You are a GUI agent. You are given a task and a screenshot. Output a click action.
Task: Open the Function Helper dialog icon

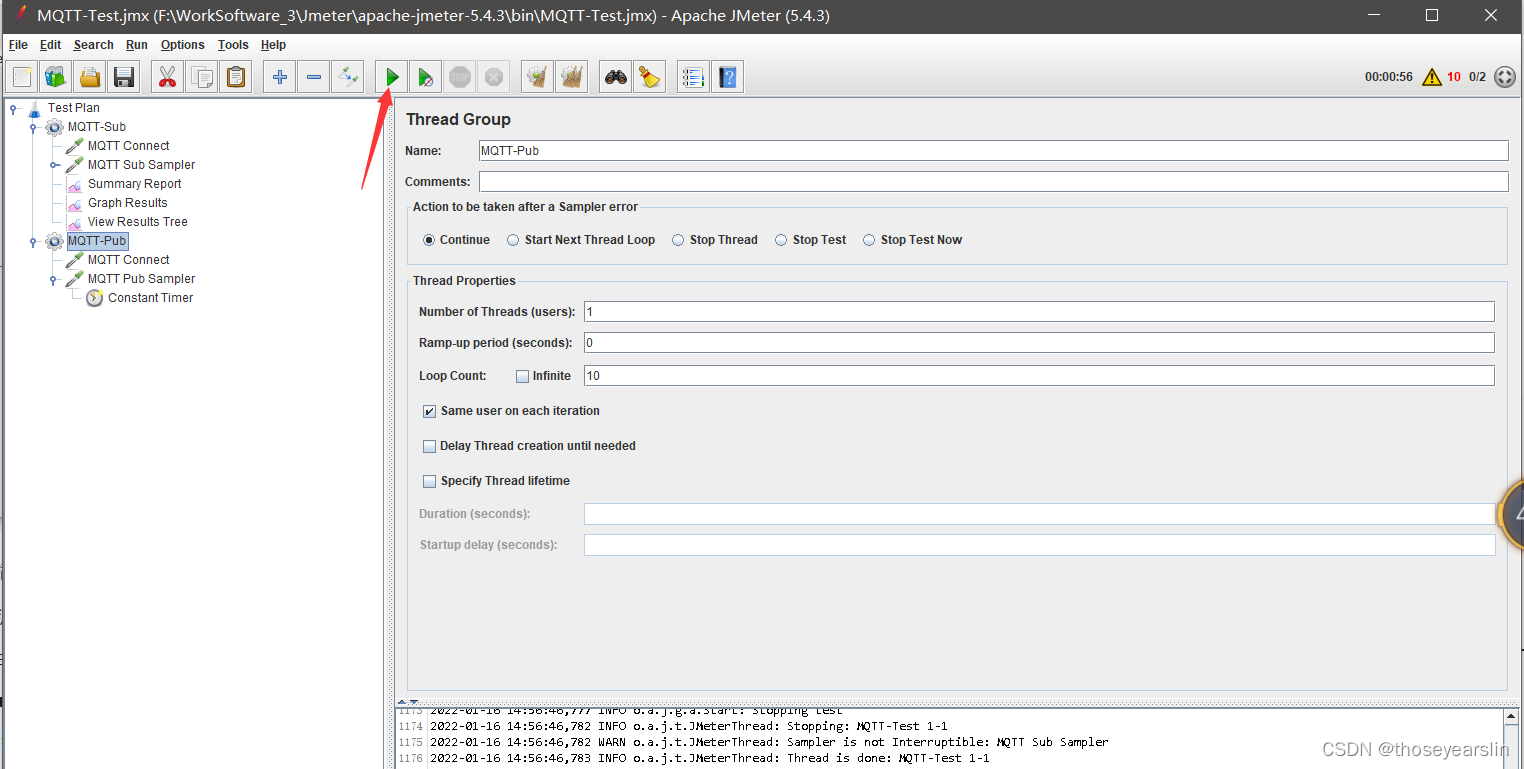[x=693, y=77]
